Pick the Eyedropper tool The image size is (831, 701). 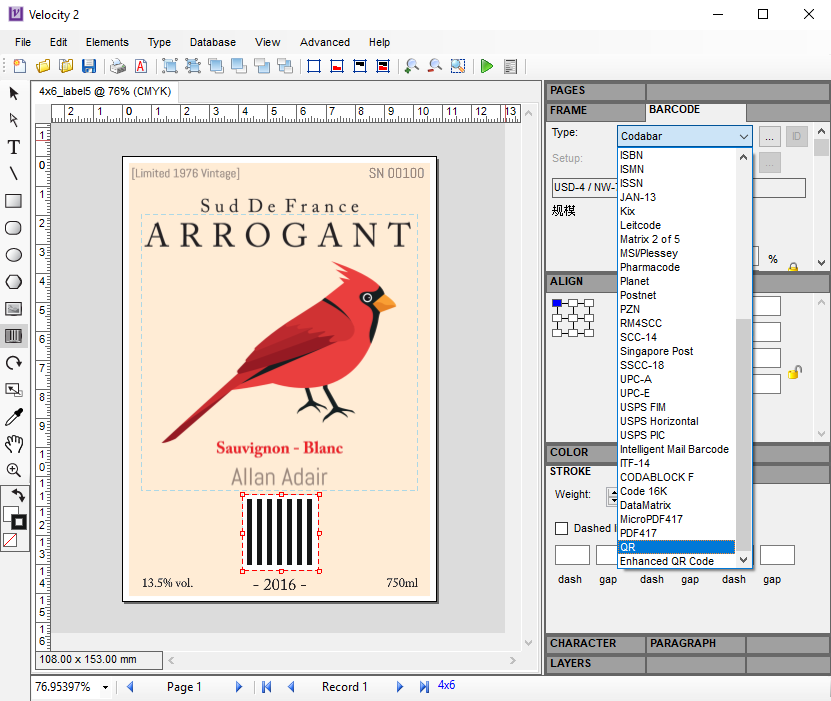[14, 416]
